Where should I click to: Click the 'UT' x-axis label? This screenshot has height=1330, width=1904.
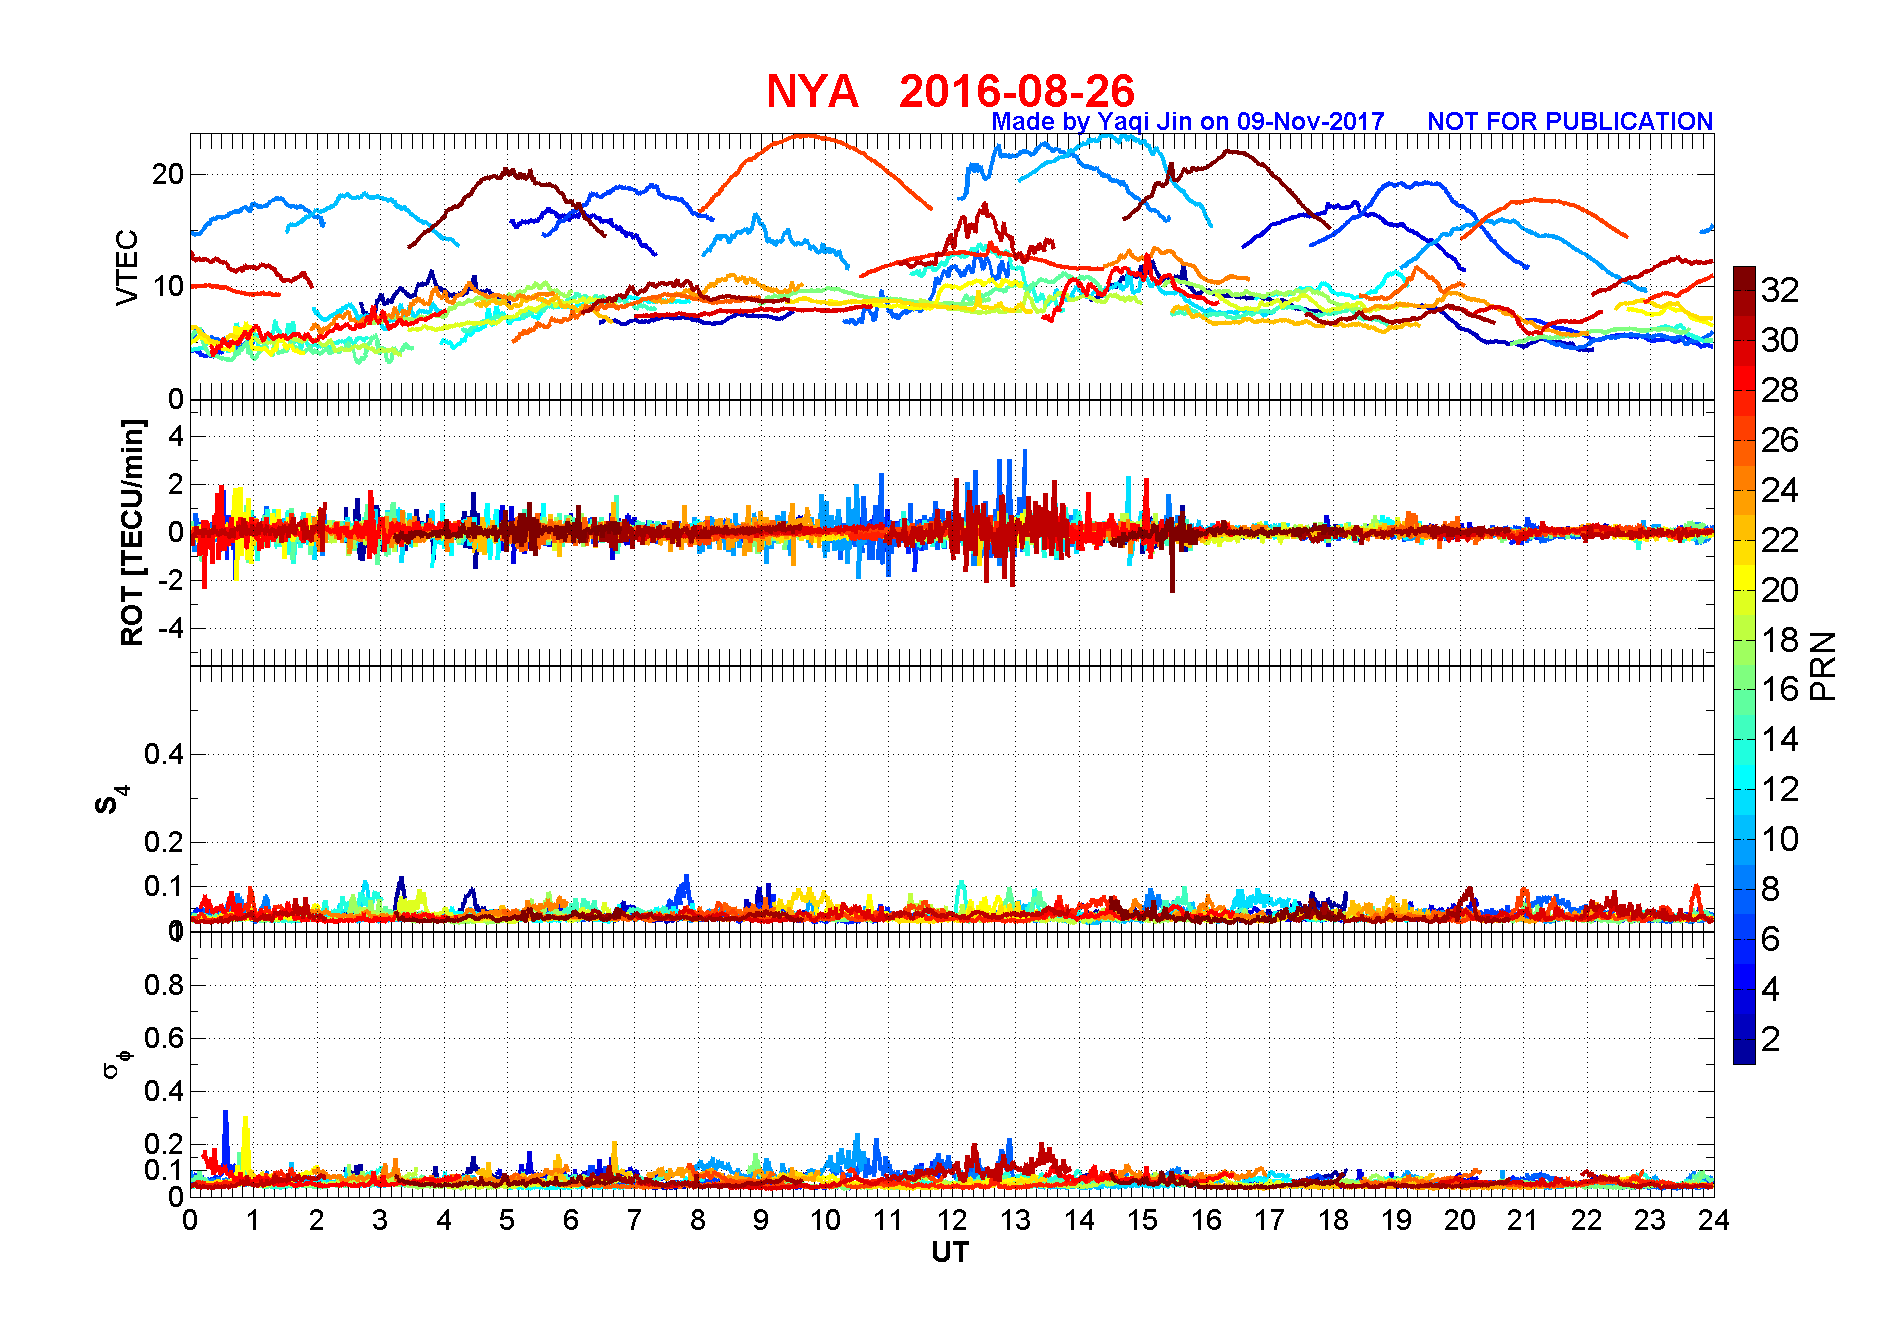[950, 1252]
